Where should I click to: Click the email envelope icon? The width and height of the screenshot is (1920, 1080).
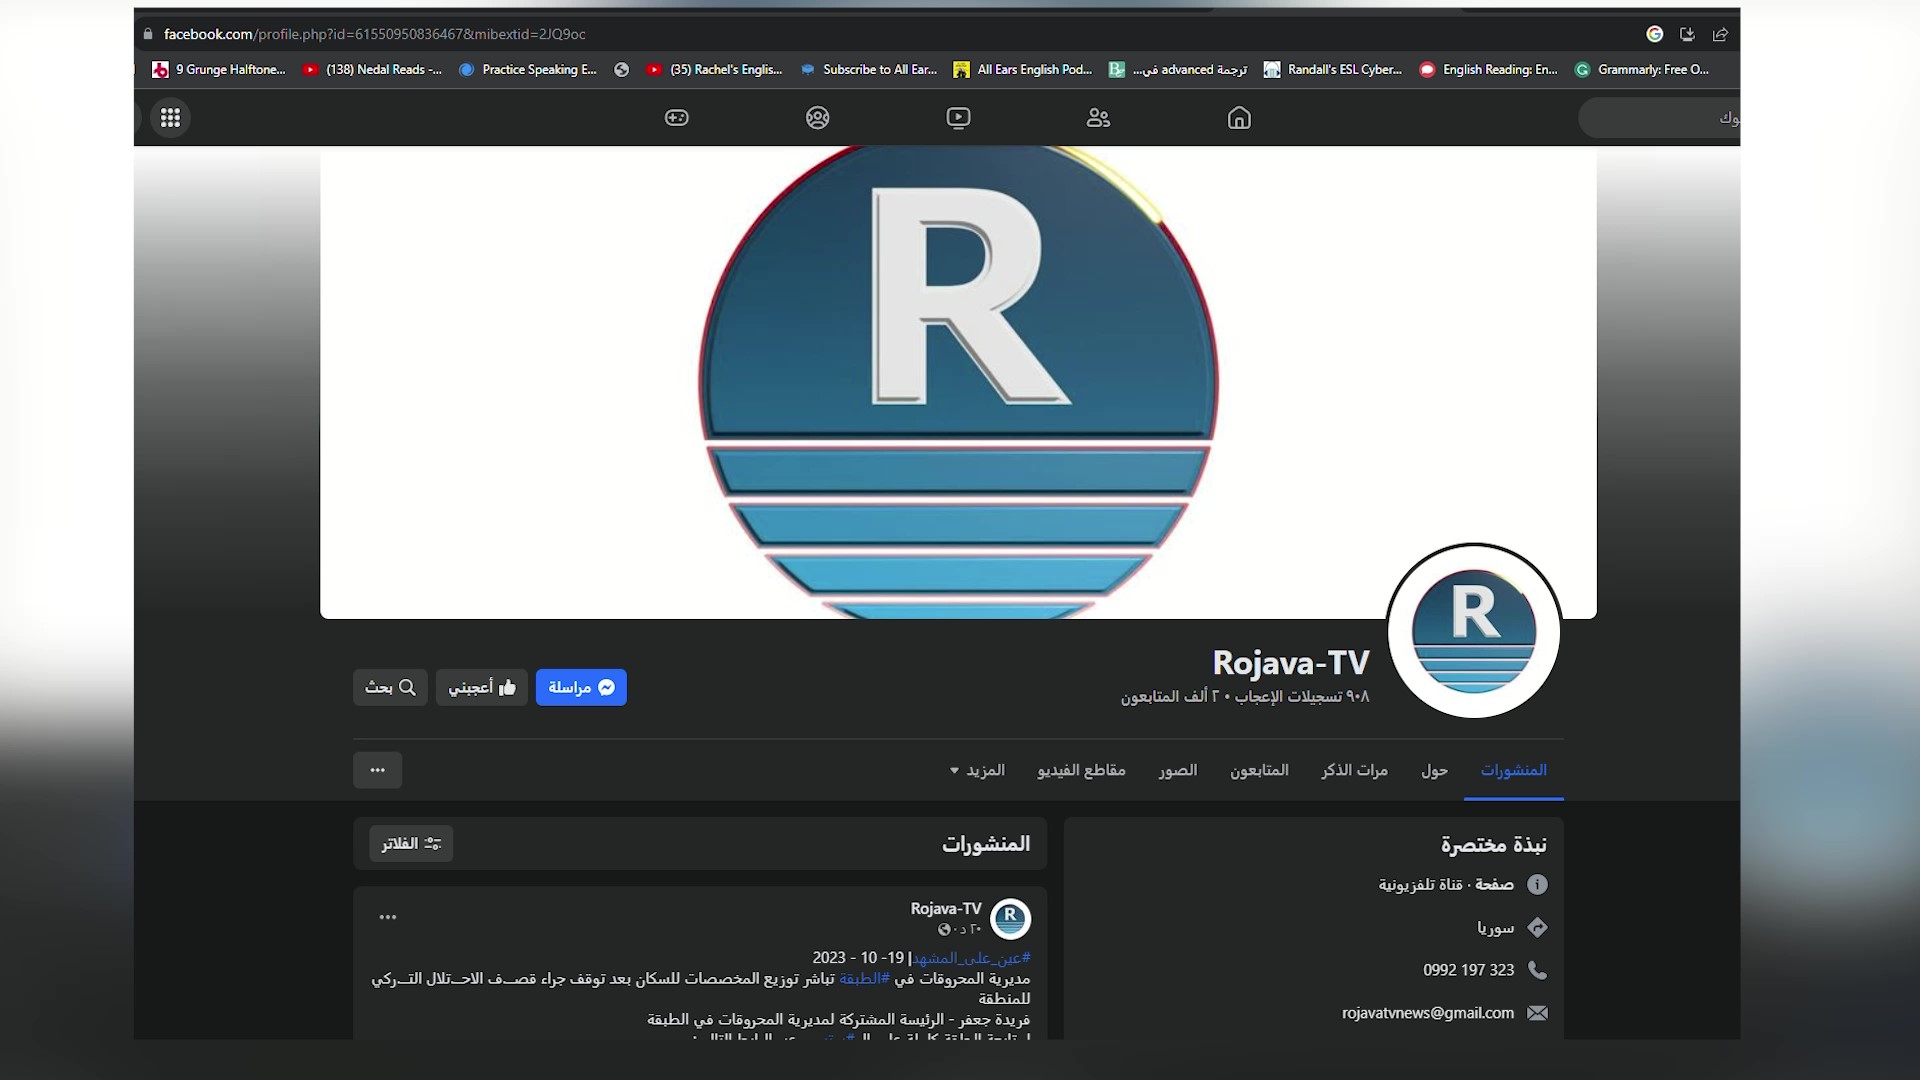pos(1537,1013)
